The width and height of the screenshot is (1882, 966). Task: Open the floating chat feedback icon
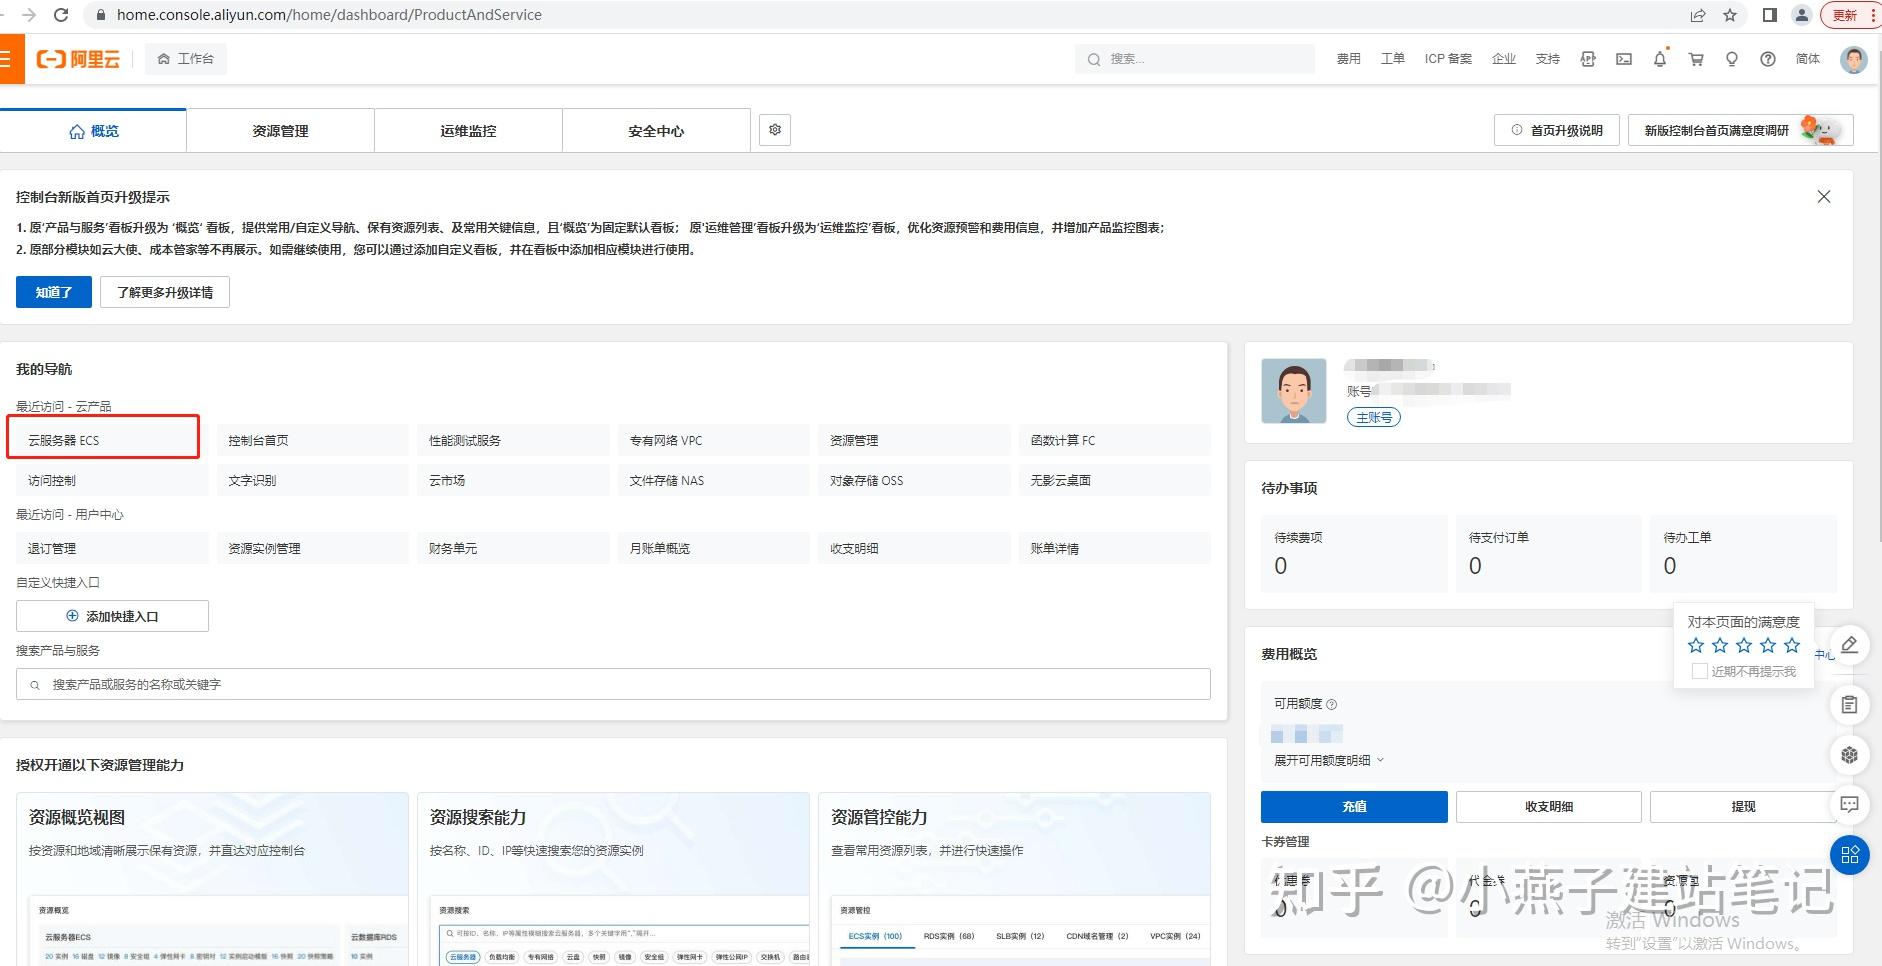[x=1850, y=804]
